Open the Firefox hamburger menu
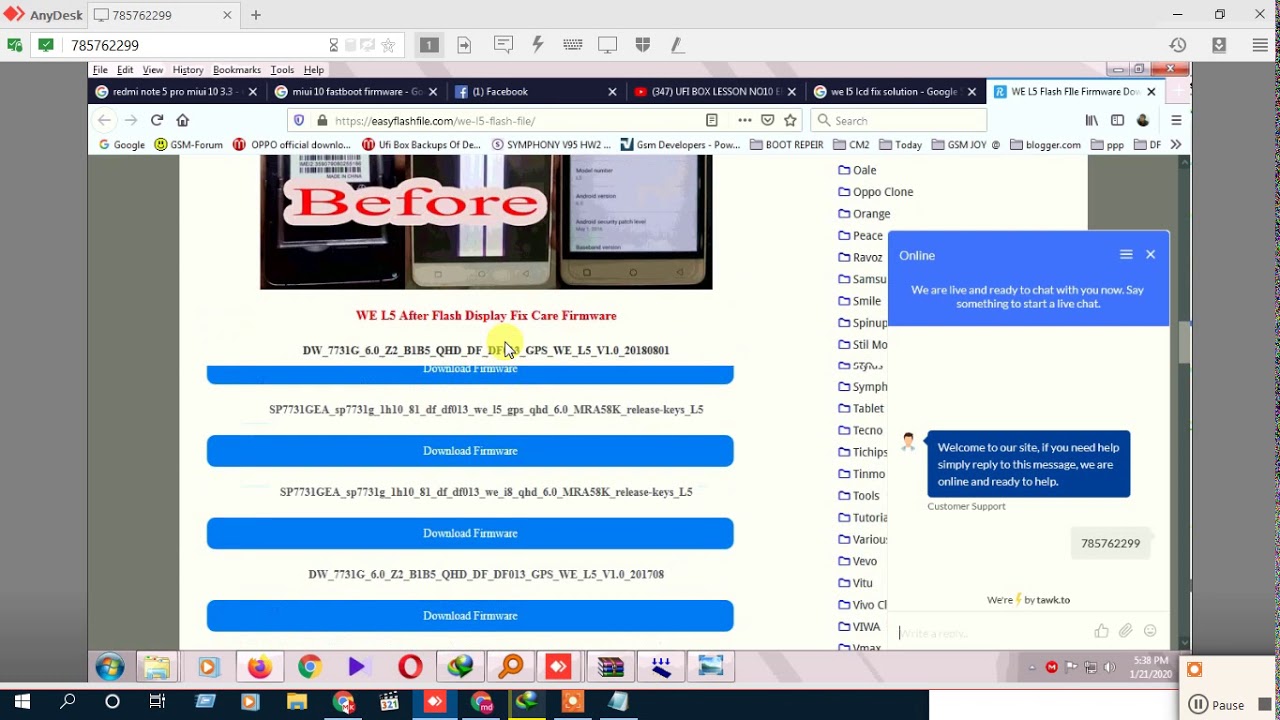 1176,120
